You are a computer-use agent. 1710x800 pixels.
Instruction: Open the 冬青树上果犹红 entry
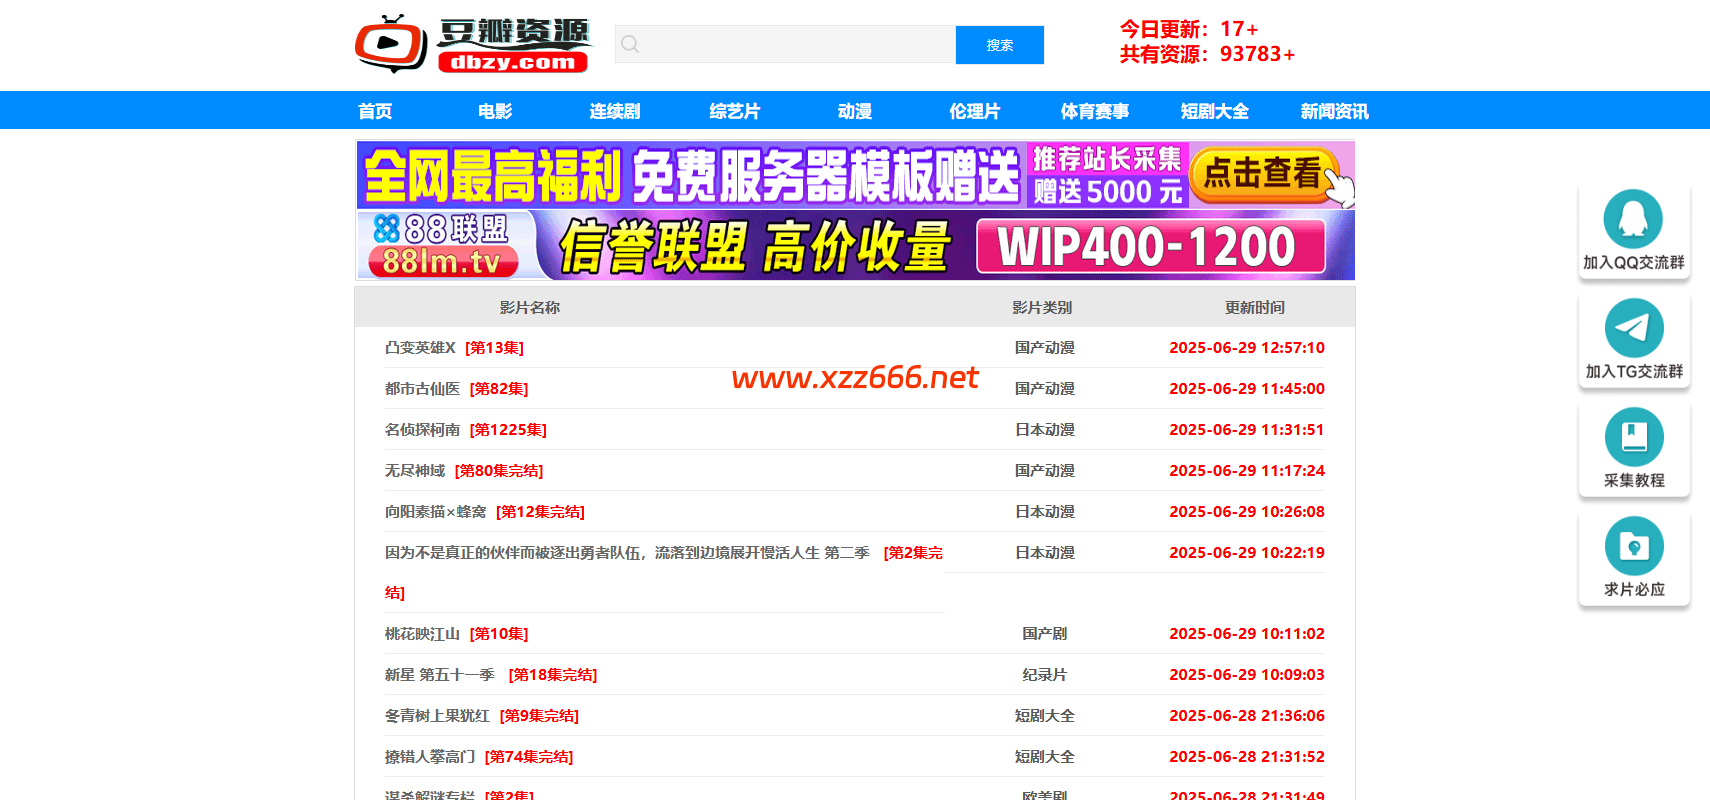point(437,716)
